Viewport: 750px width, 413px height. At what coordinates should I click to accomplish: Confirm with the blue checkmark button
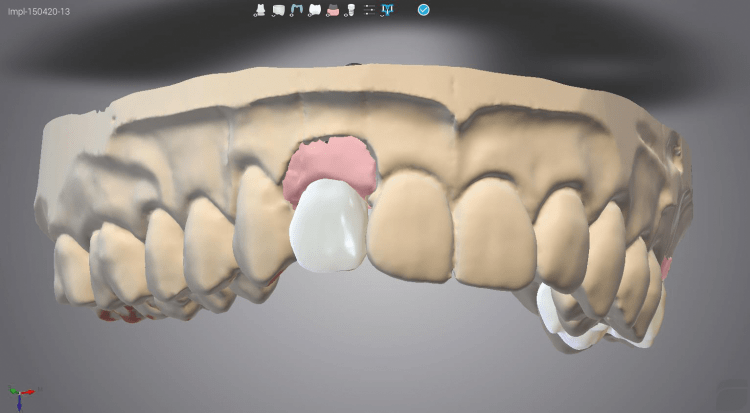pos(423,10)
